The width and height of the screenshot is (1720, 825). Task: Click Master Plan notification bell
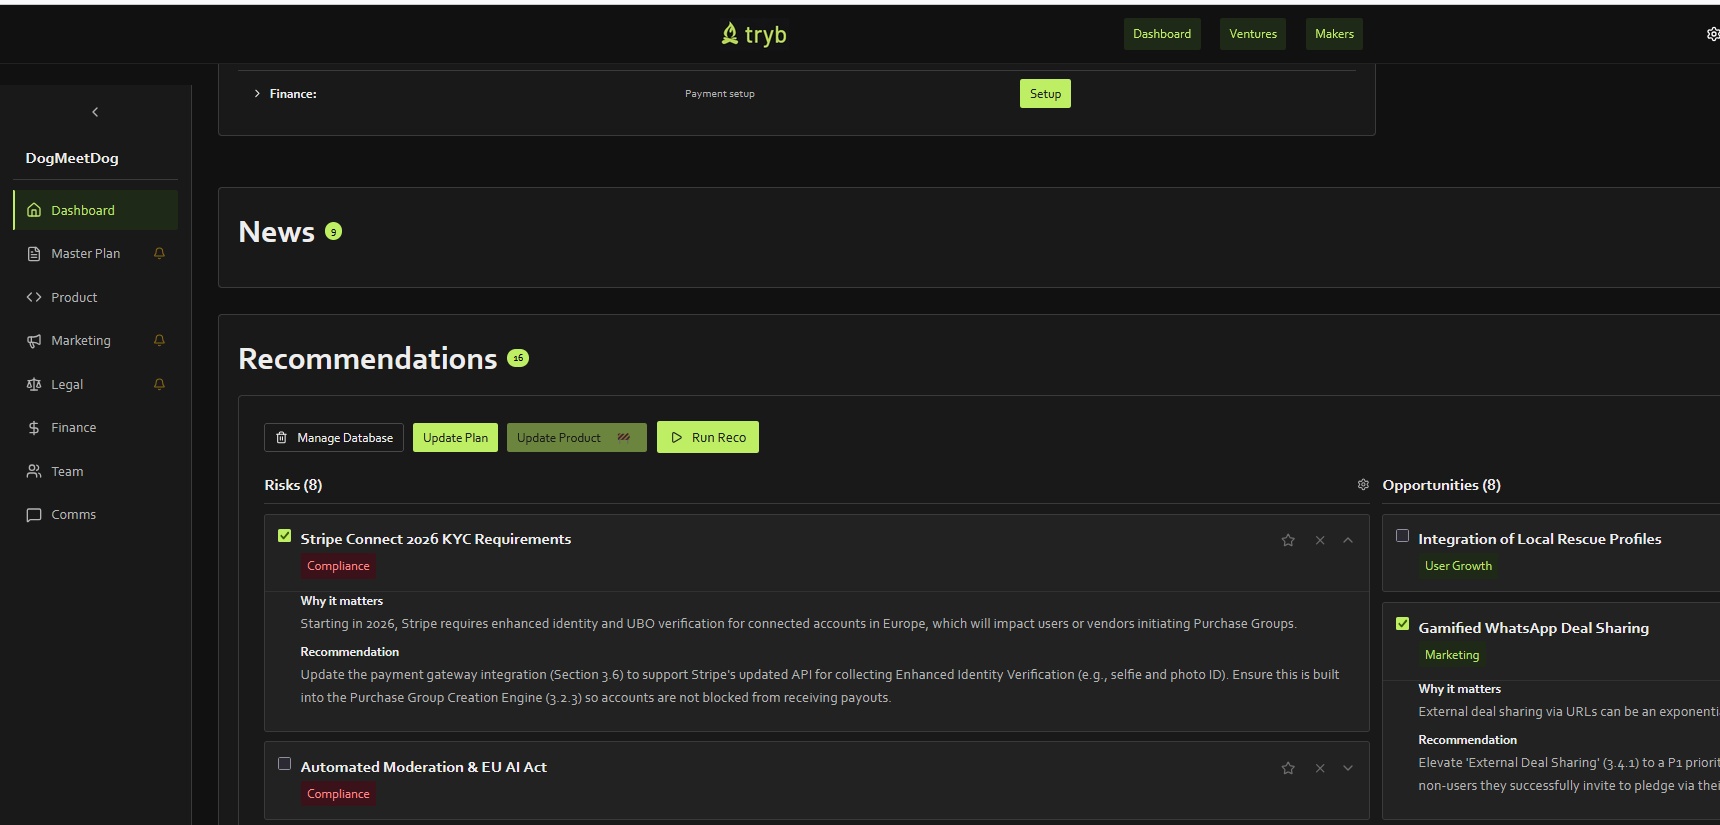(x=159, y=253)
